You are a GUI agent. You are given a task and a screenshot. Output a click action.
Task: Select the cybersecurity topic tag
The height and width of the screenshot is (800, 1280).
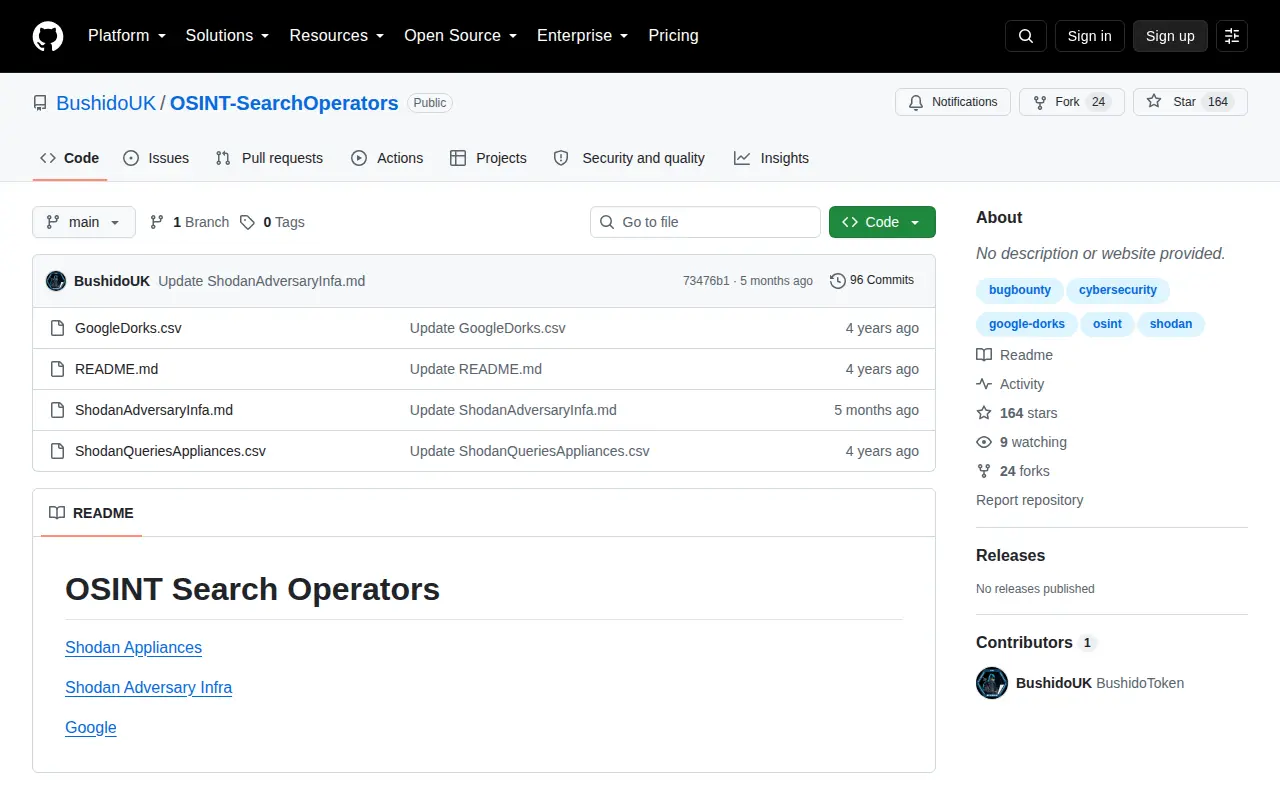tap(1118, 290)
